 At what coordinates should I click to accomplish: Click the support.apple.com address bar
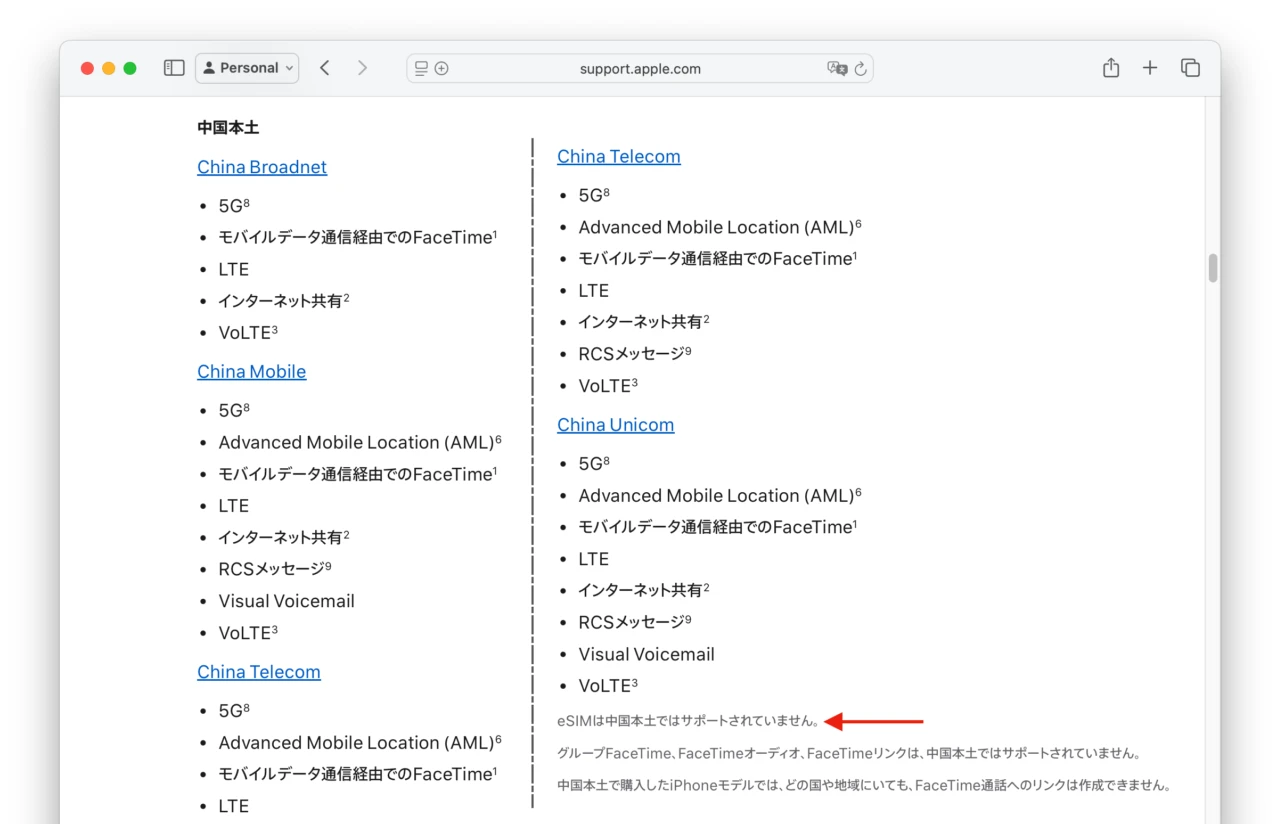point(640,69)
